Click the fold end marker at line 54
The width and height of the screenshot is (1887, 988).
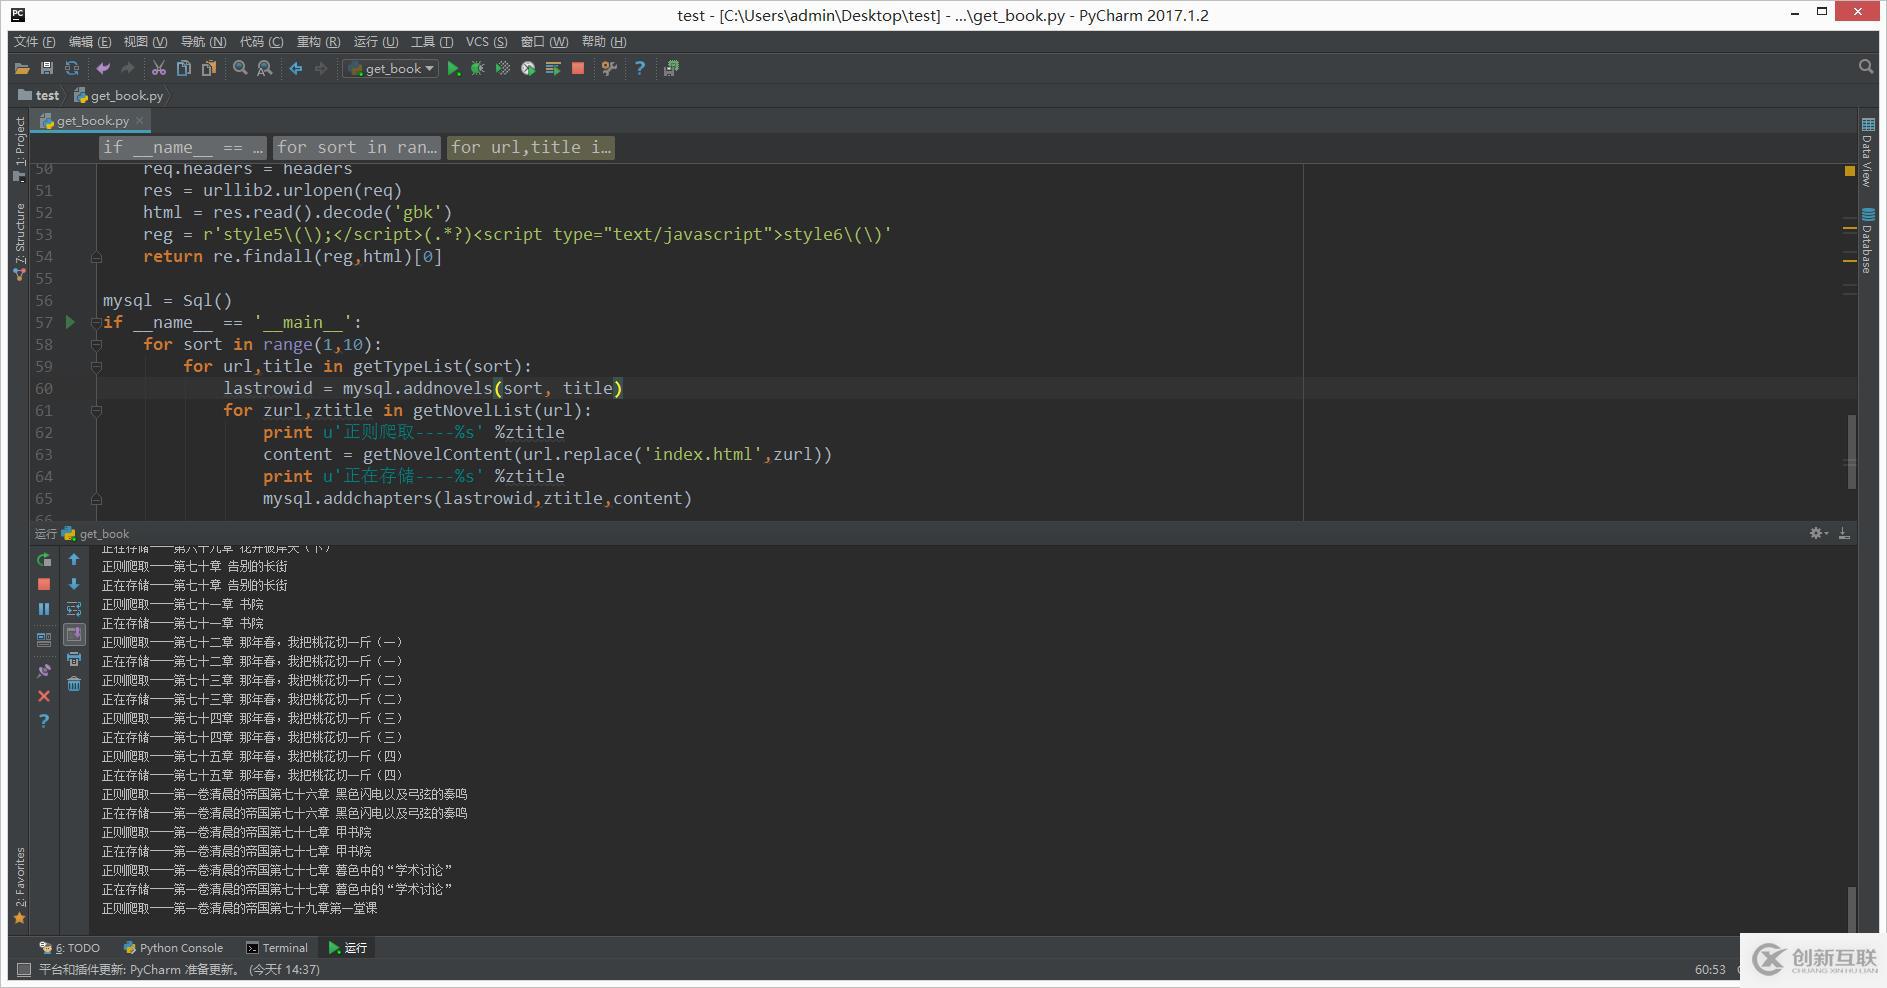coord(96,257)
